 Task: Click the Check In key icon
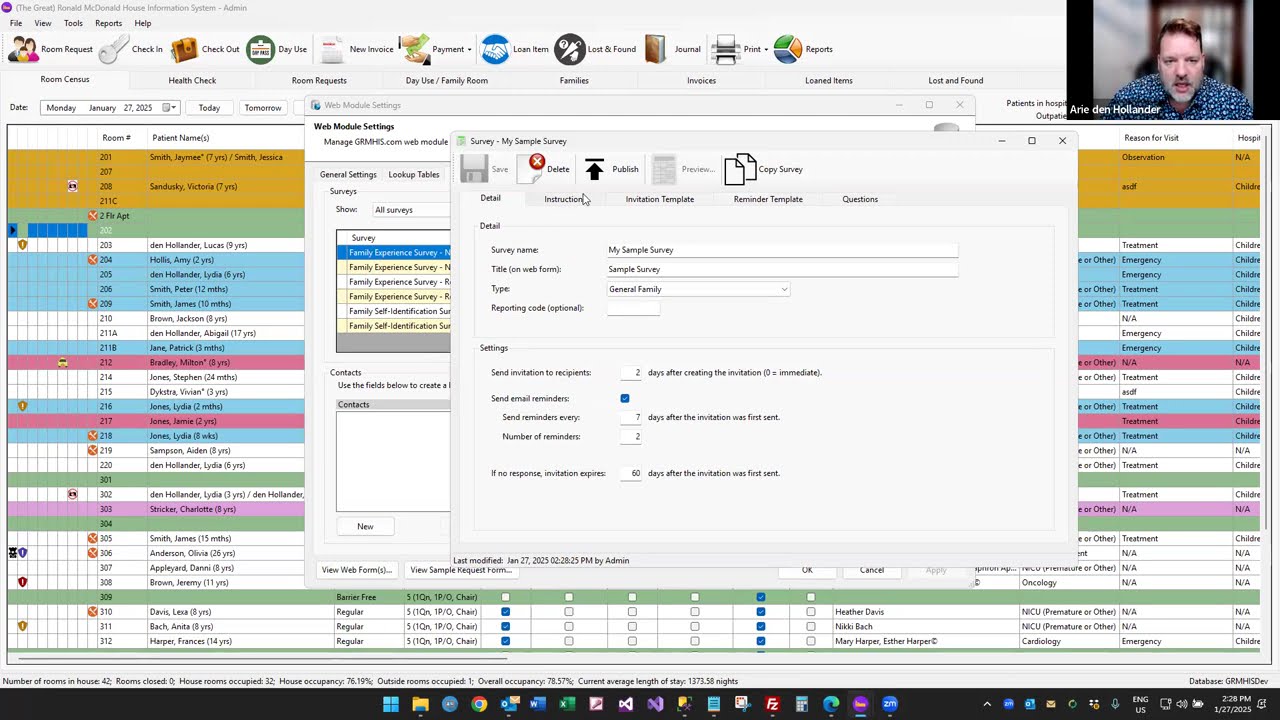click(114, 49)
